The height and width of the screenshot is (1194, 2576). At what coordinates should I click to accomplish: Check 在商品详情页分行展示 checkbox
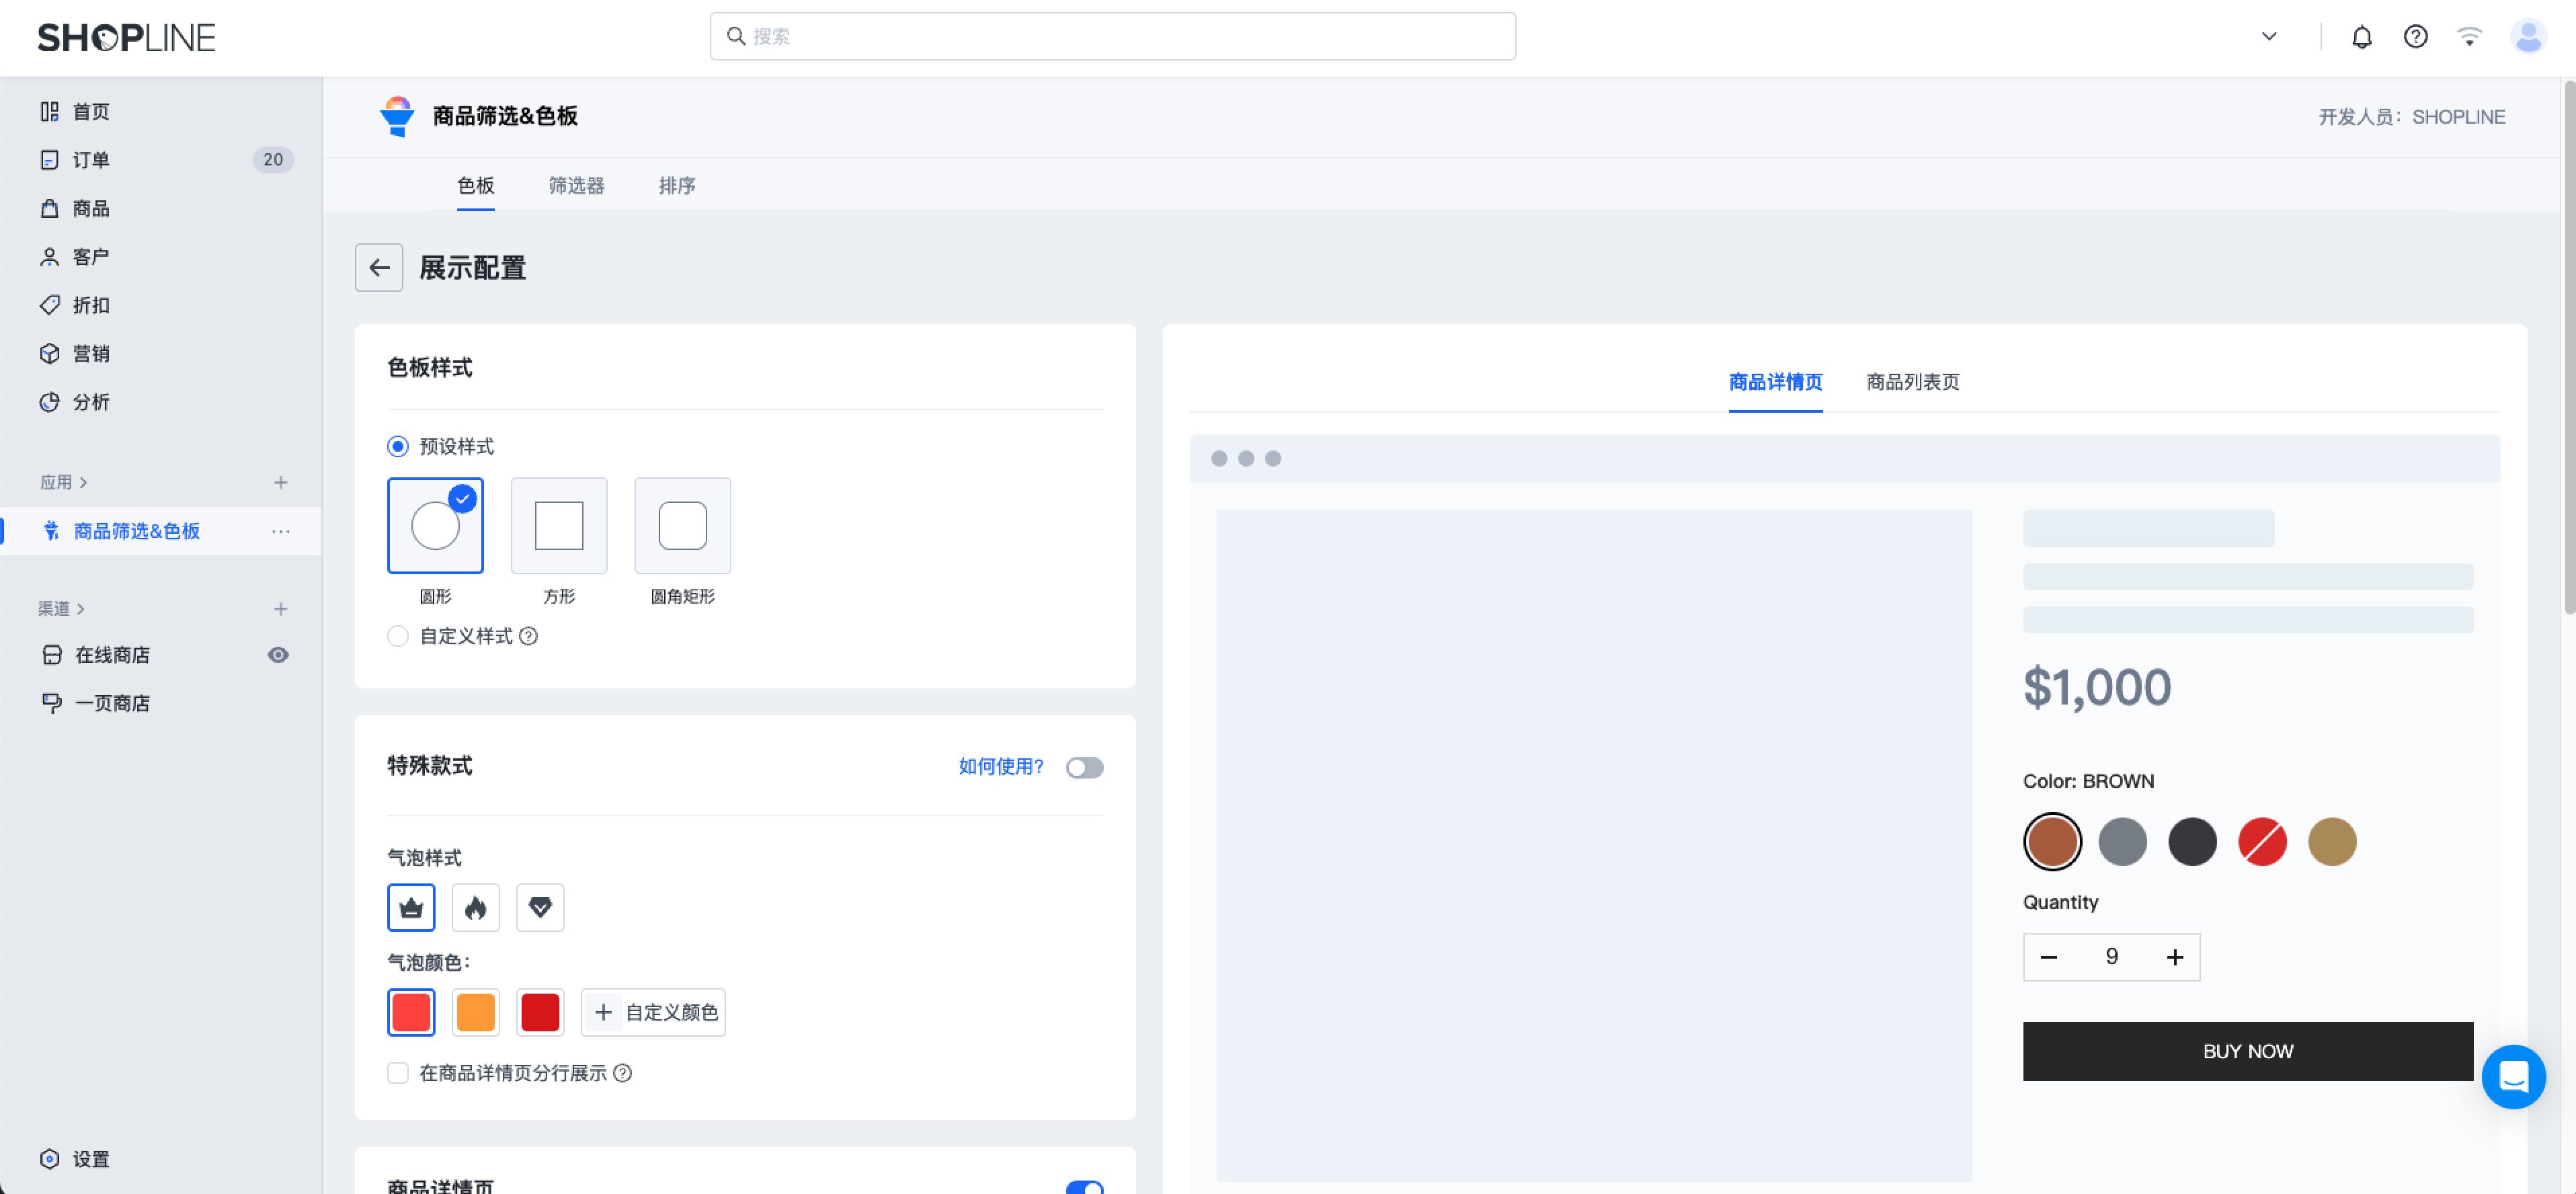tap(398, 1072)
